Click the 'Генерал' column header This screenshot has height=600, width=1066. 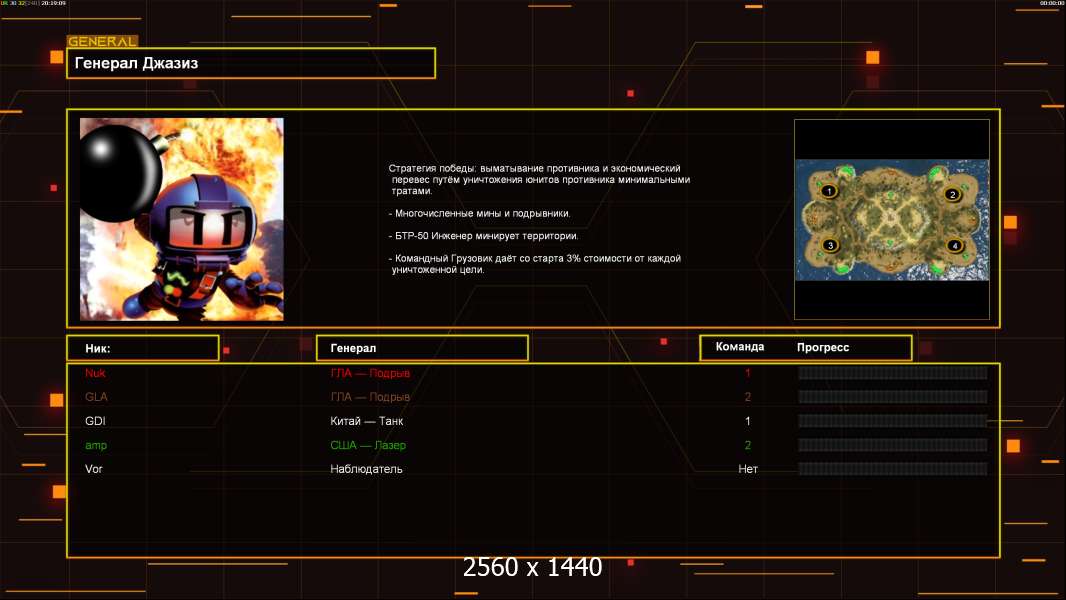[422, 348]
